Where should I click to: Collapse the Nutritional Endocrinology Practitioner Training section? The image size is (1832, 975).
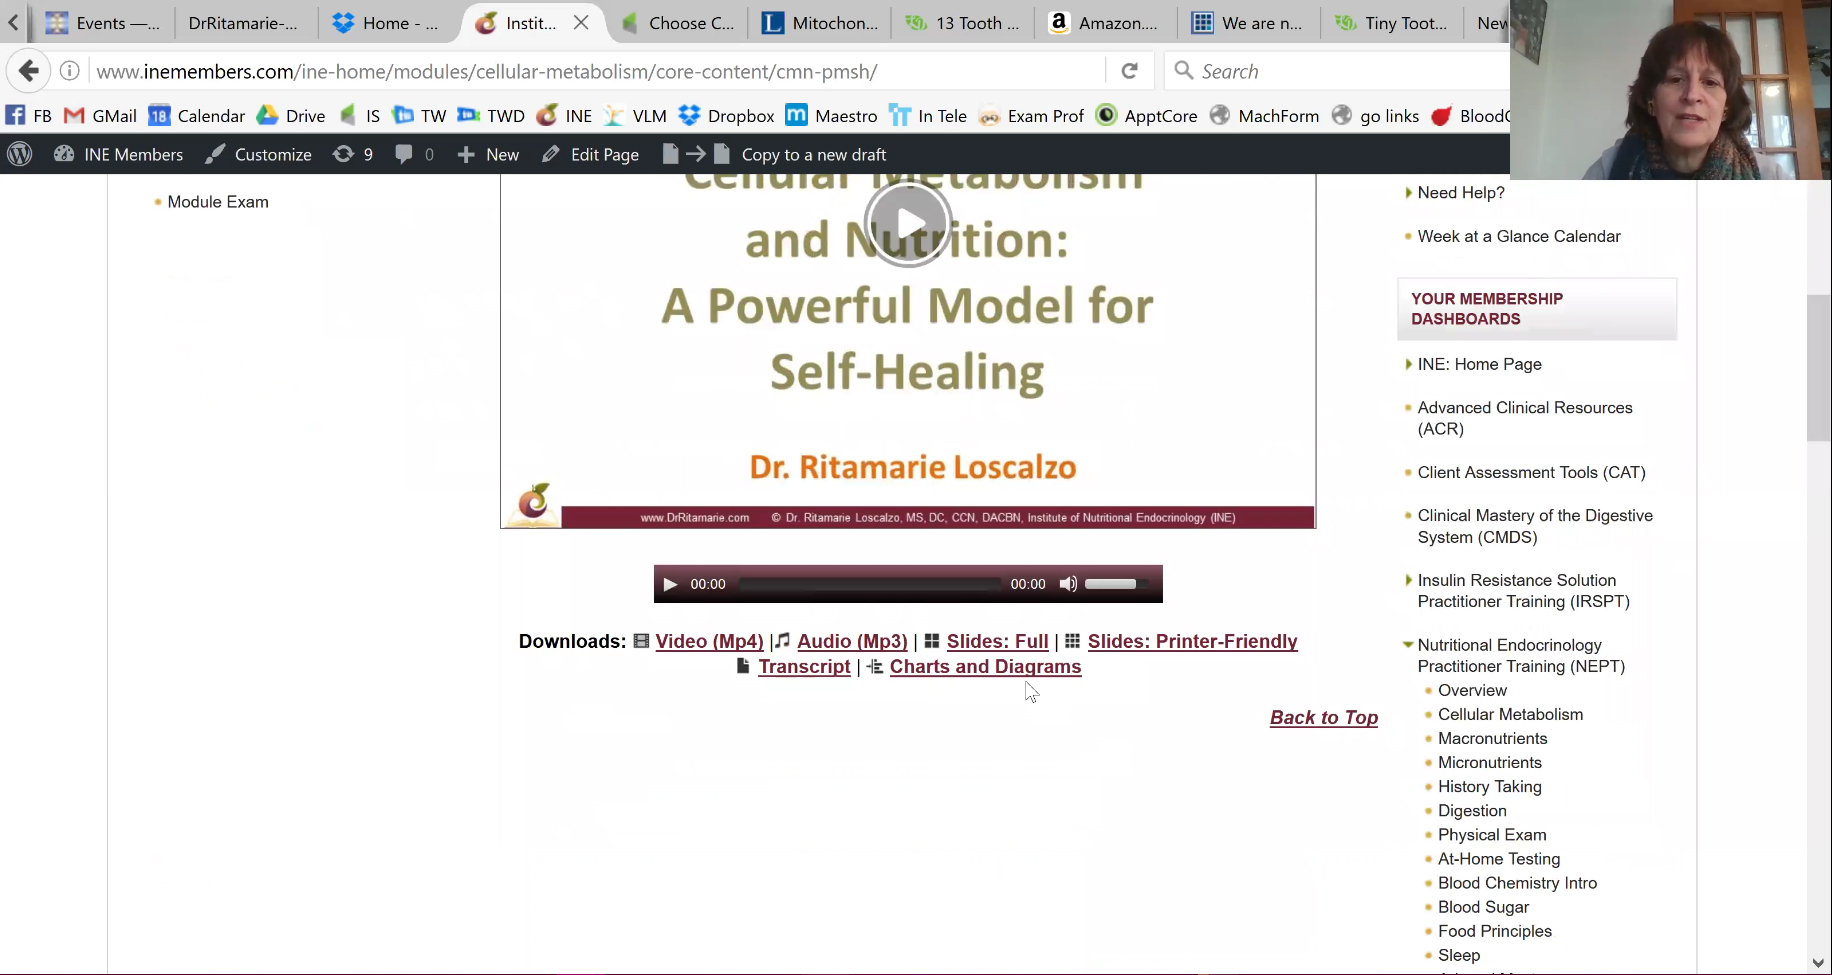click(1408, 645)
